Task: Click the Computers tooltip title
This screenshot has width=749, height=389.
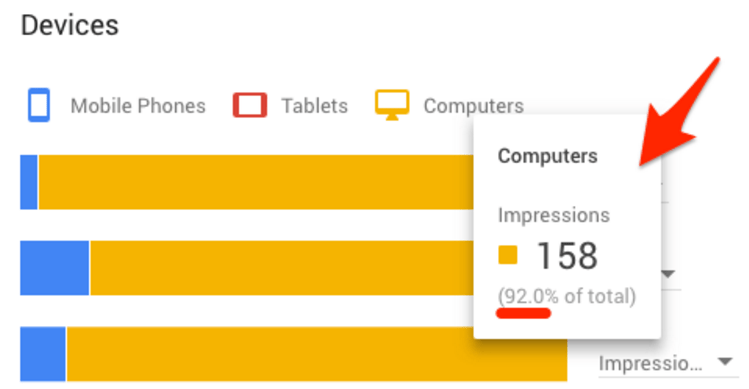Action: pos(547,156)
